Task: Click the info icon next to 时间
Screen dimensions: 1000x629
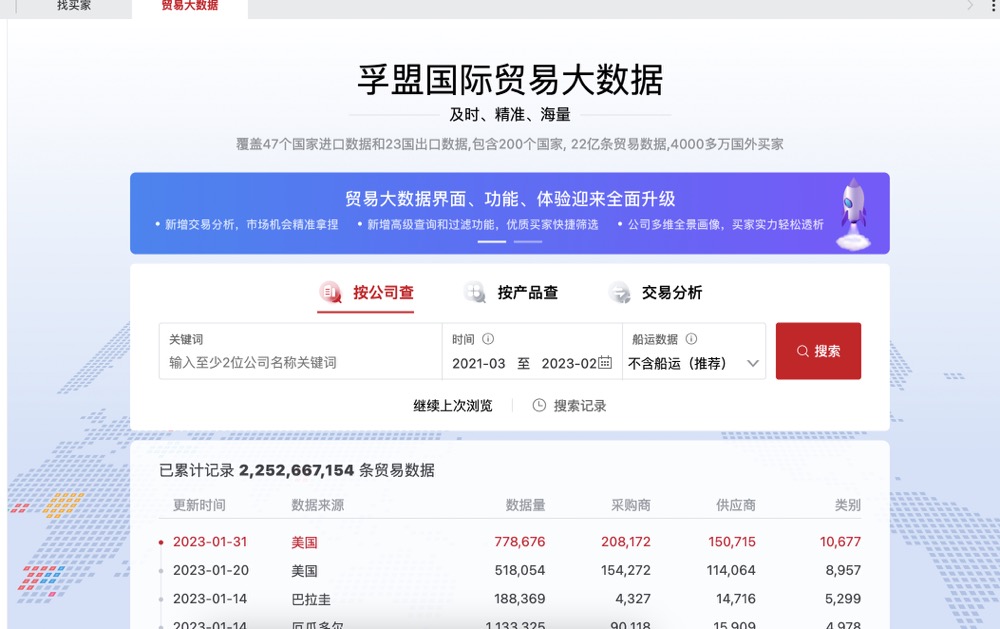Action: tap(489, 338)
